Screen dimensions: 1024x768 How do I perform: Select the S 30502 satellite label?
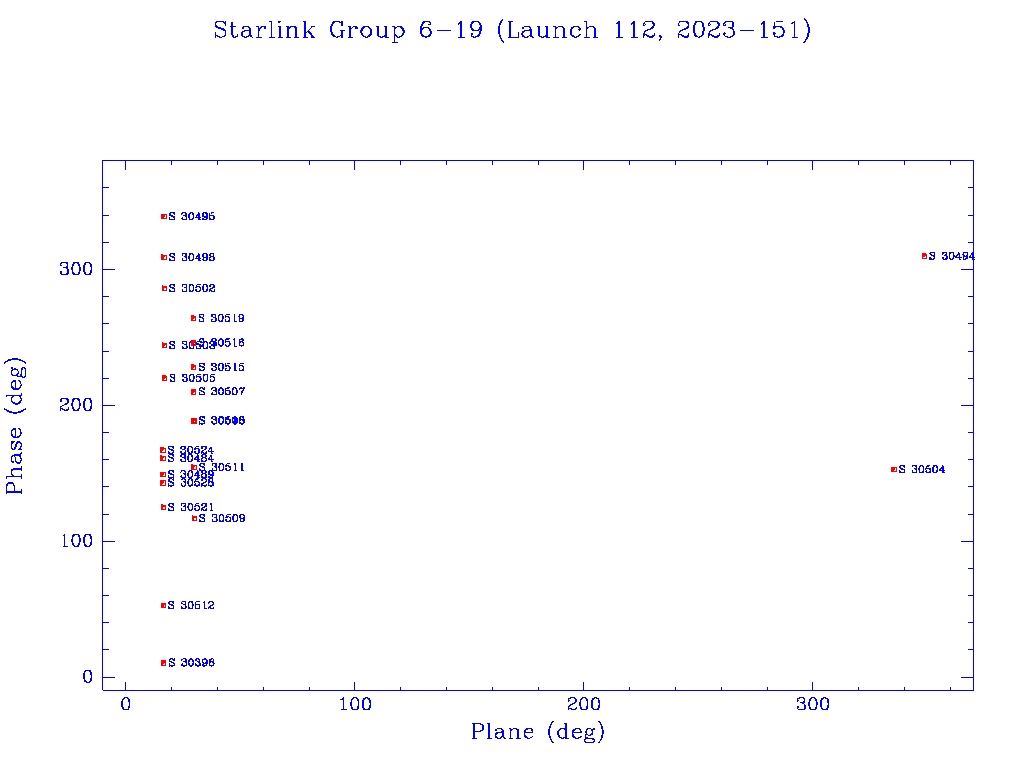192,288
